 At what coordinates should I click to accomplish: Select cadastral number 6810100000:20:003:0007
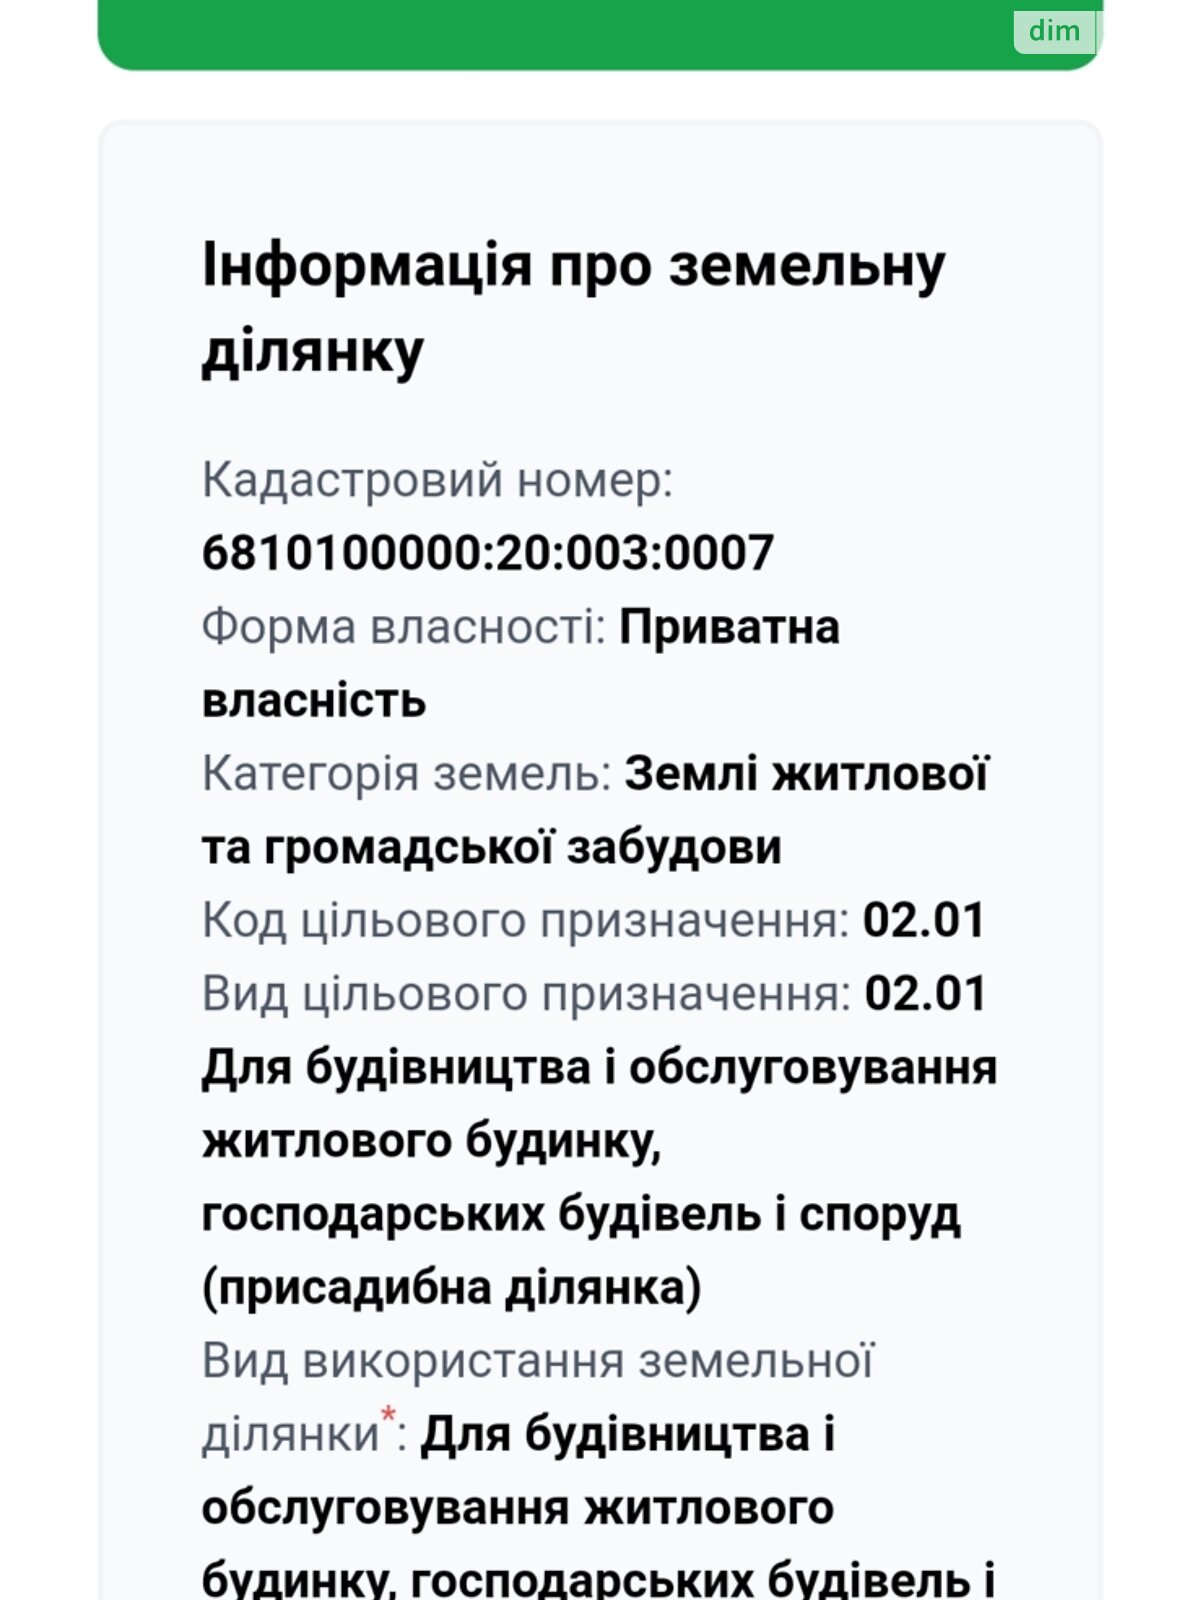click(488, 553)
